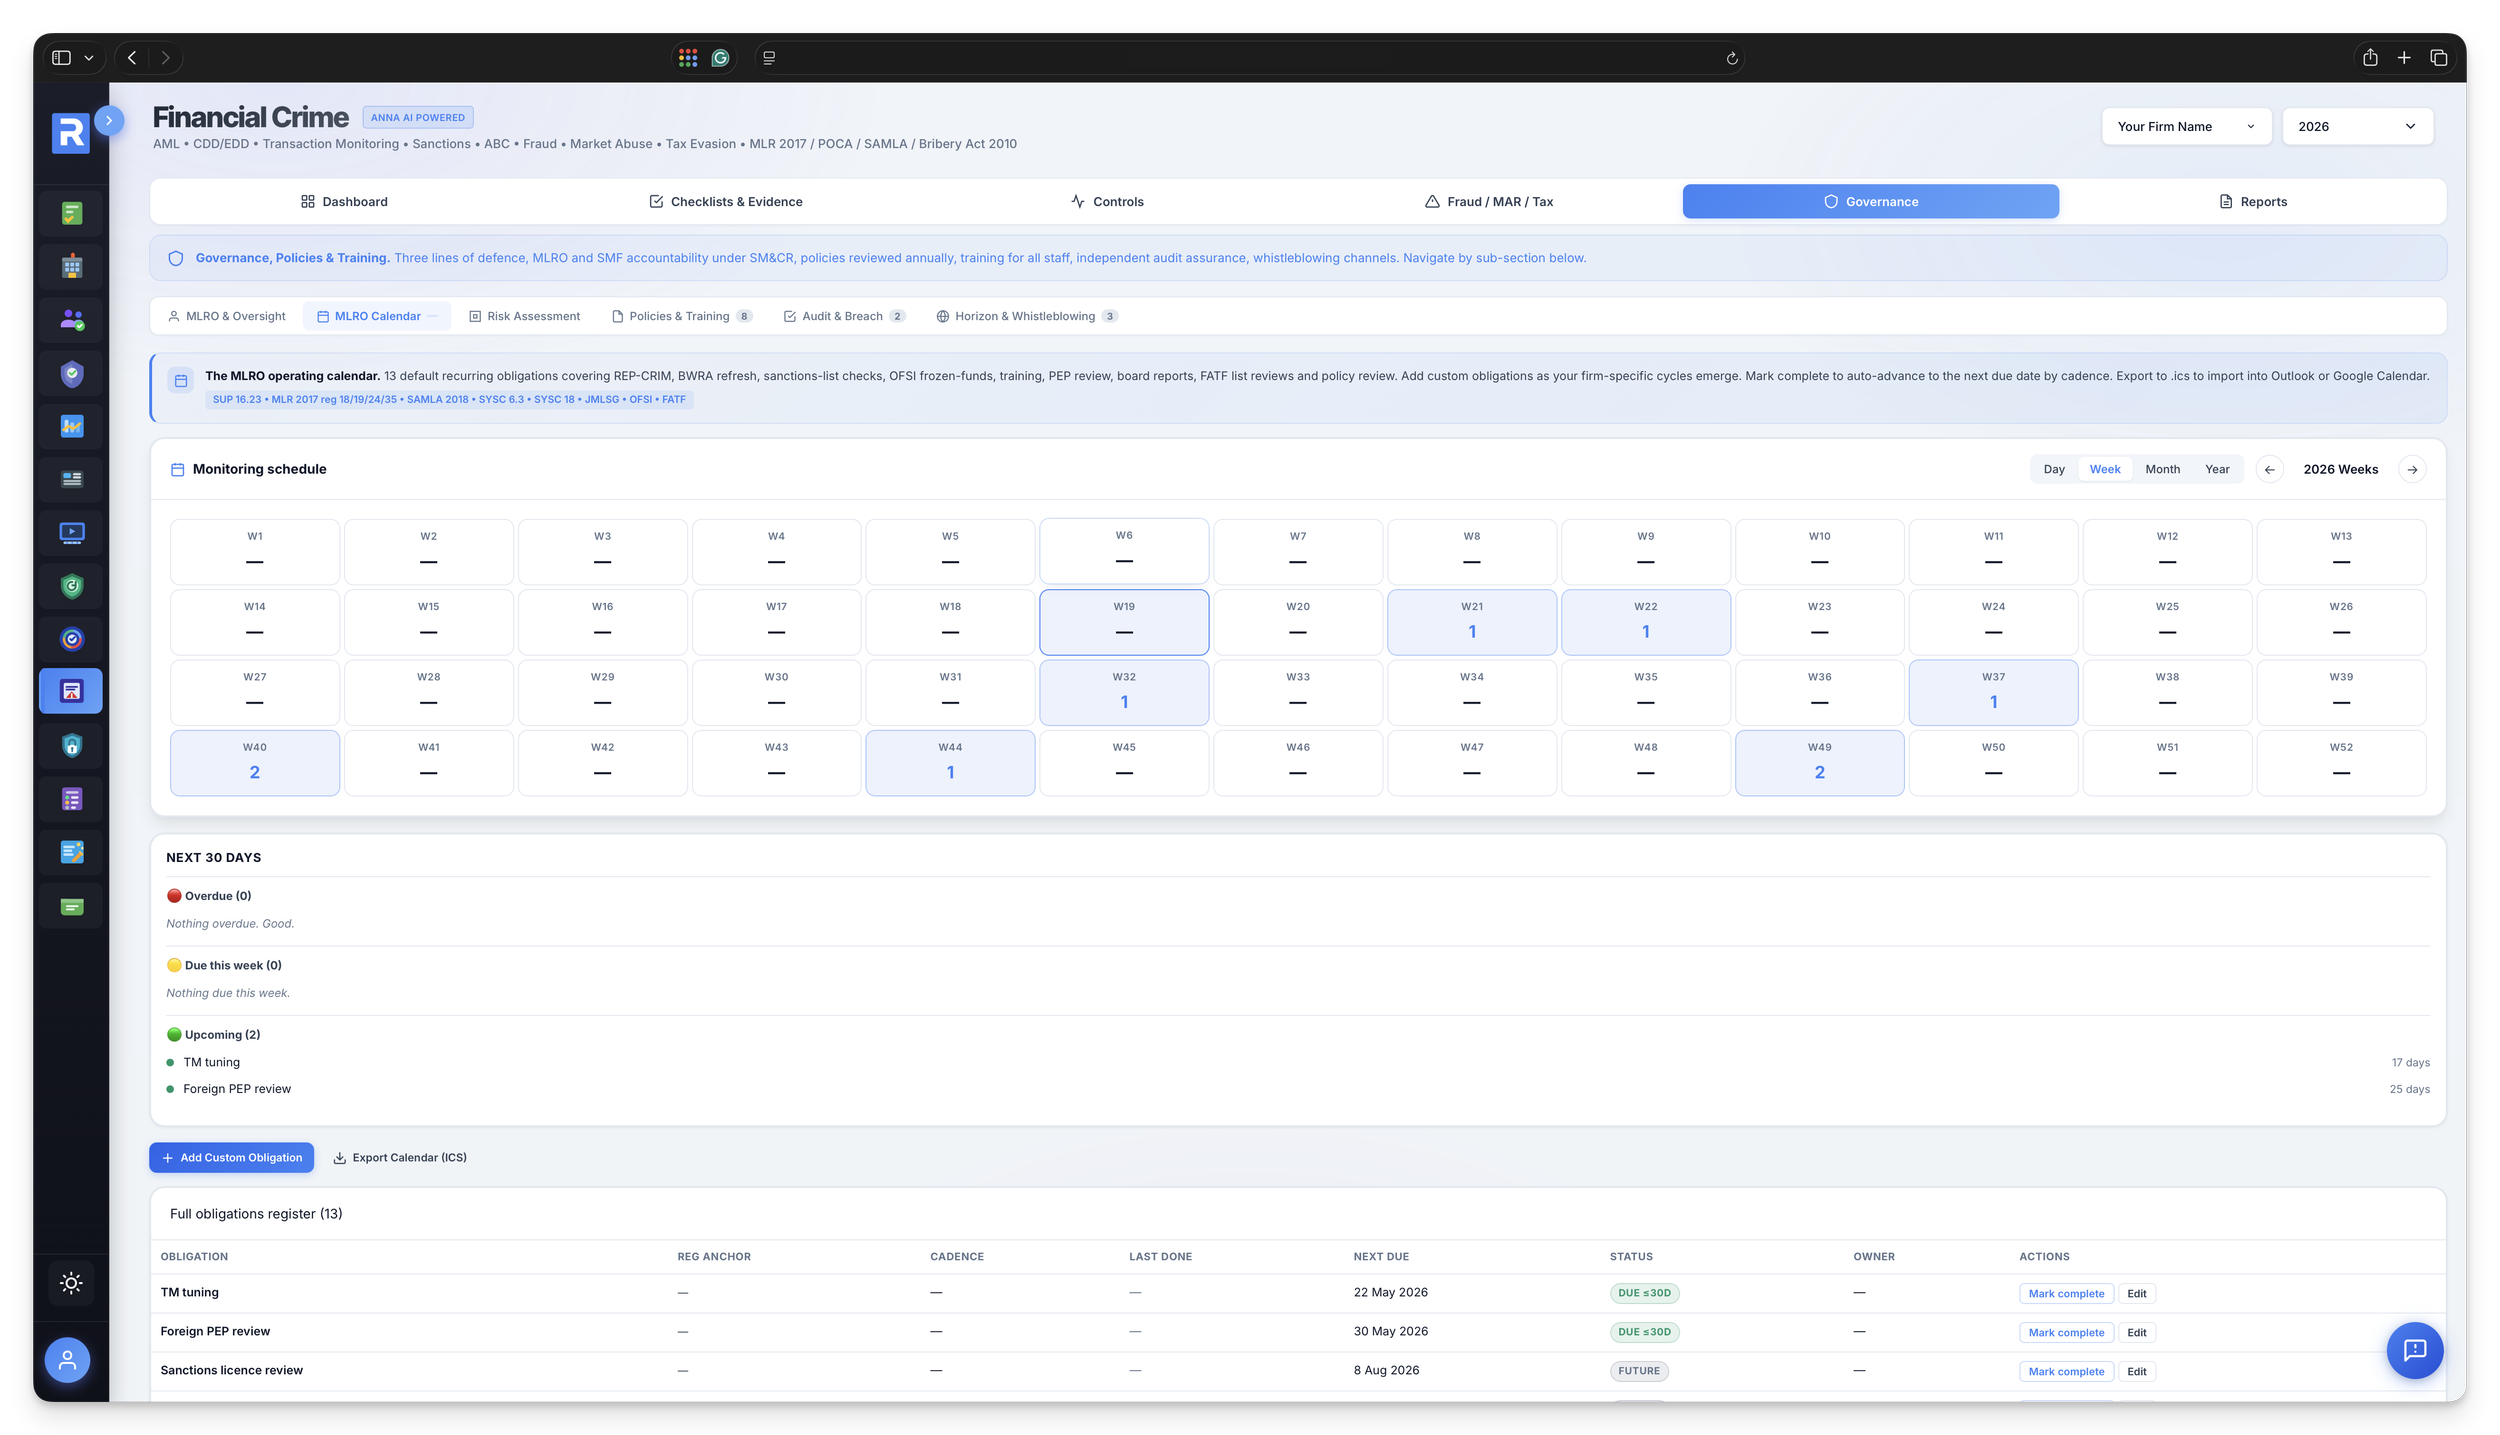
Task: Select week W21 calendar cell
Action: [1471, 622]
